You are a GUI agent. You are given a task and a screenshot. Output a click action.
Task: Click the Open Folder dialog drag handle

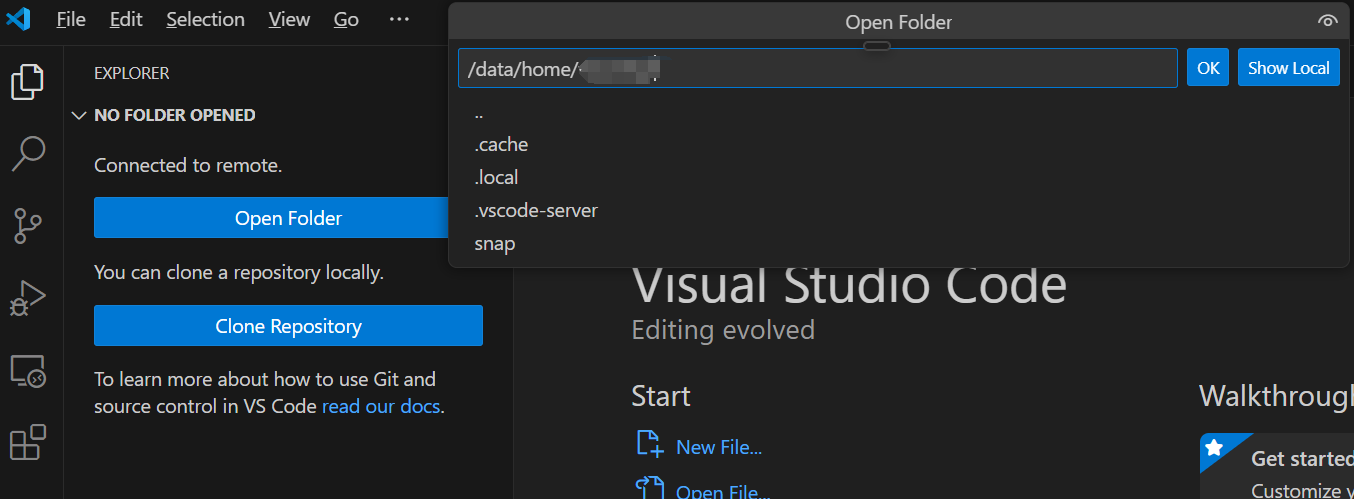877,45
